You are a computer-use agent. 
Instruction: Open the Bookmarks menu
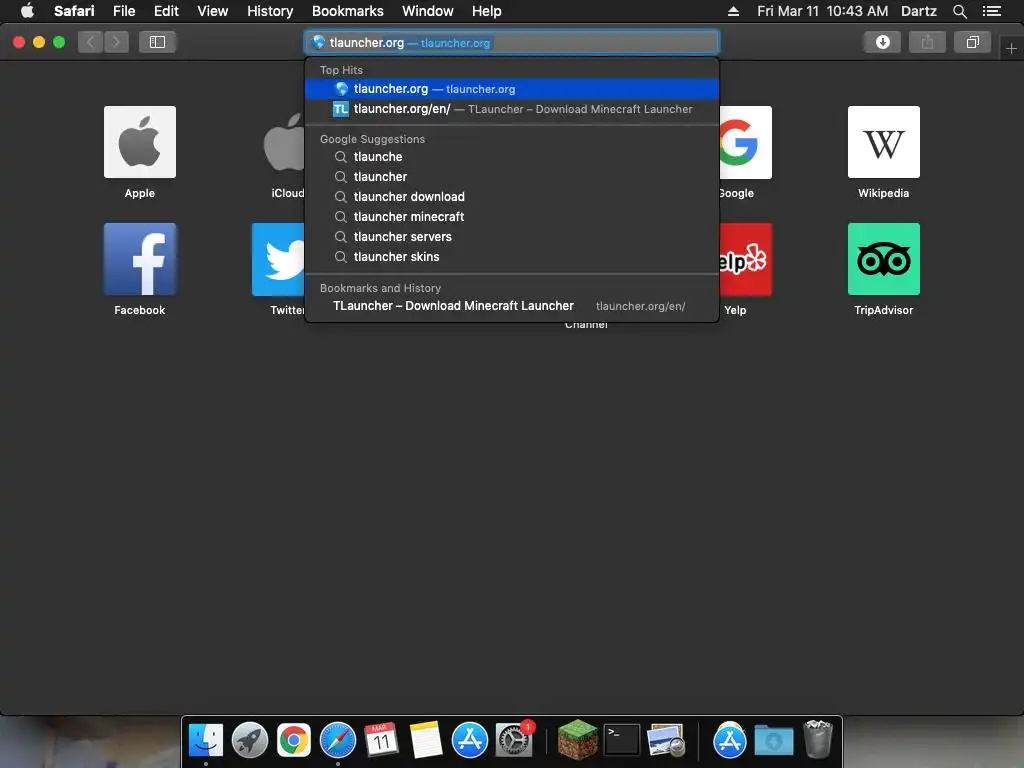tap(347, 11)
